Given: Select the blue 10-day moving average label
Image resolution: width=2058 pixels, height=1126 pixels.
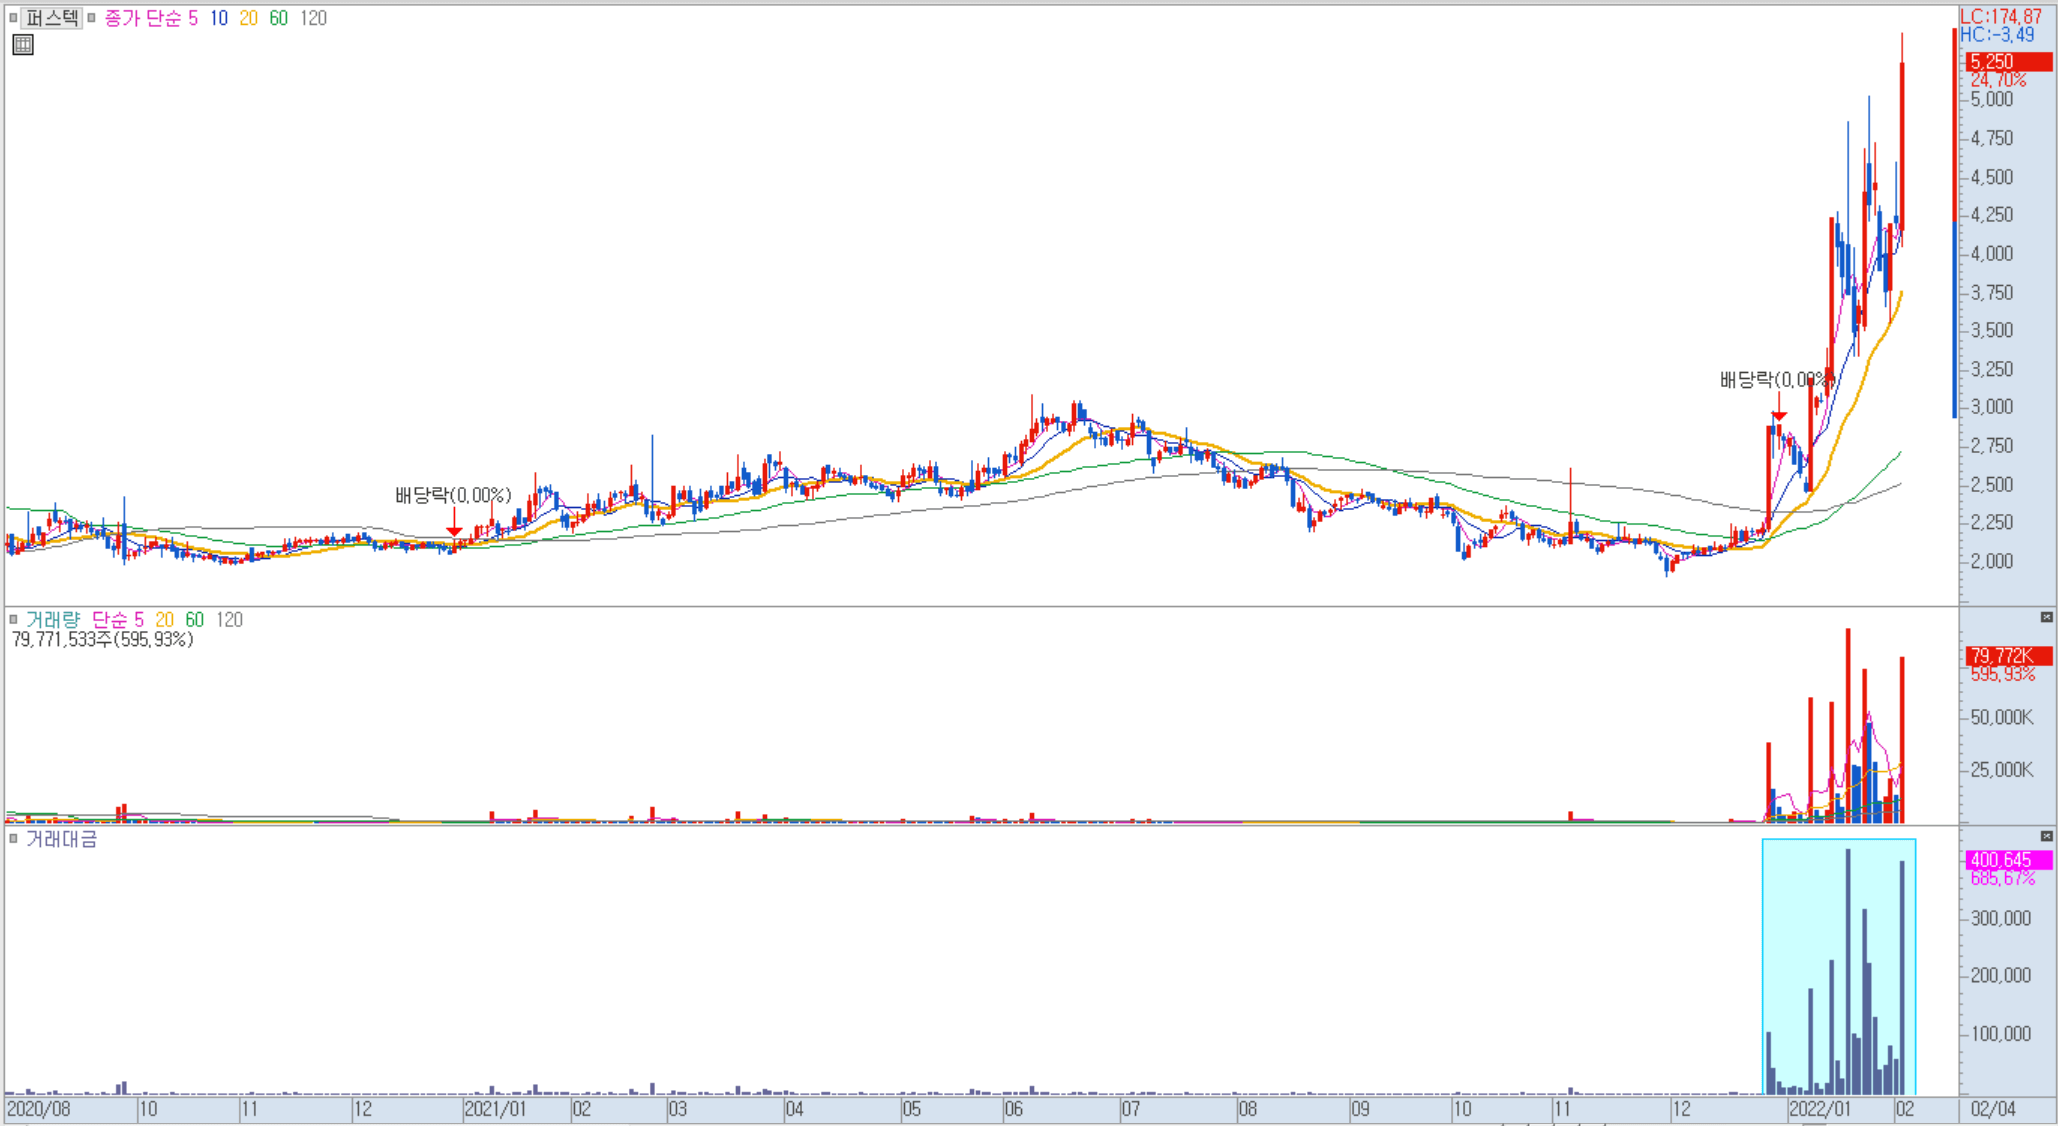Looking at the screenshot, I should point(219,18).
